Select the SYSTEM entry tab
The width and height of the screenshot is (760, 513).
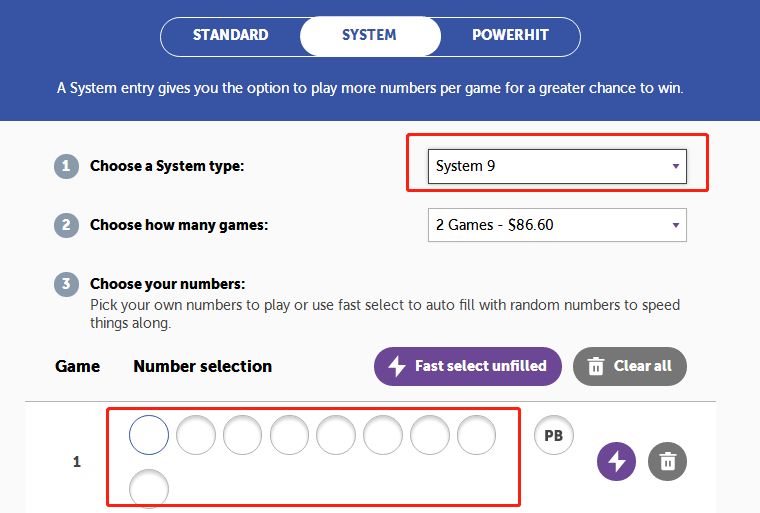[370, 35]
